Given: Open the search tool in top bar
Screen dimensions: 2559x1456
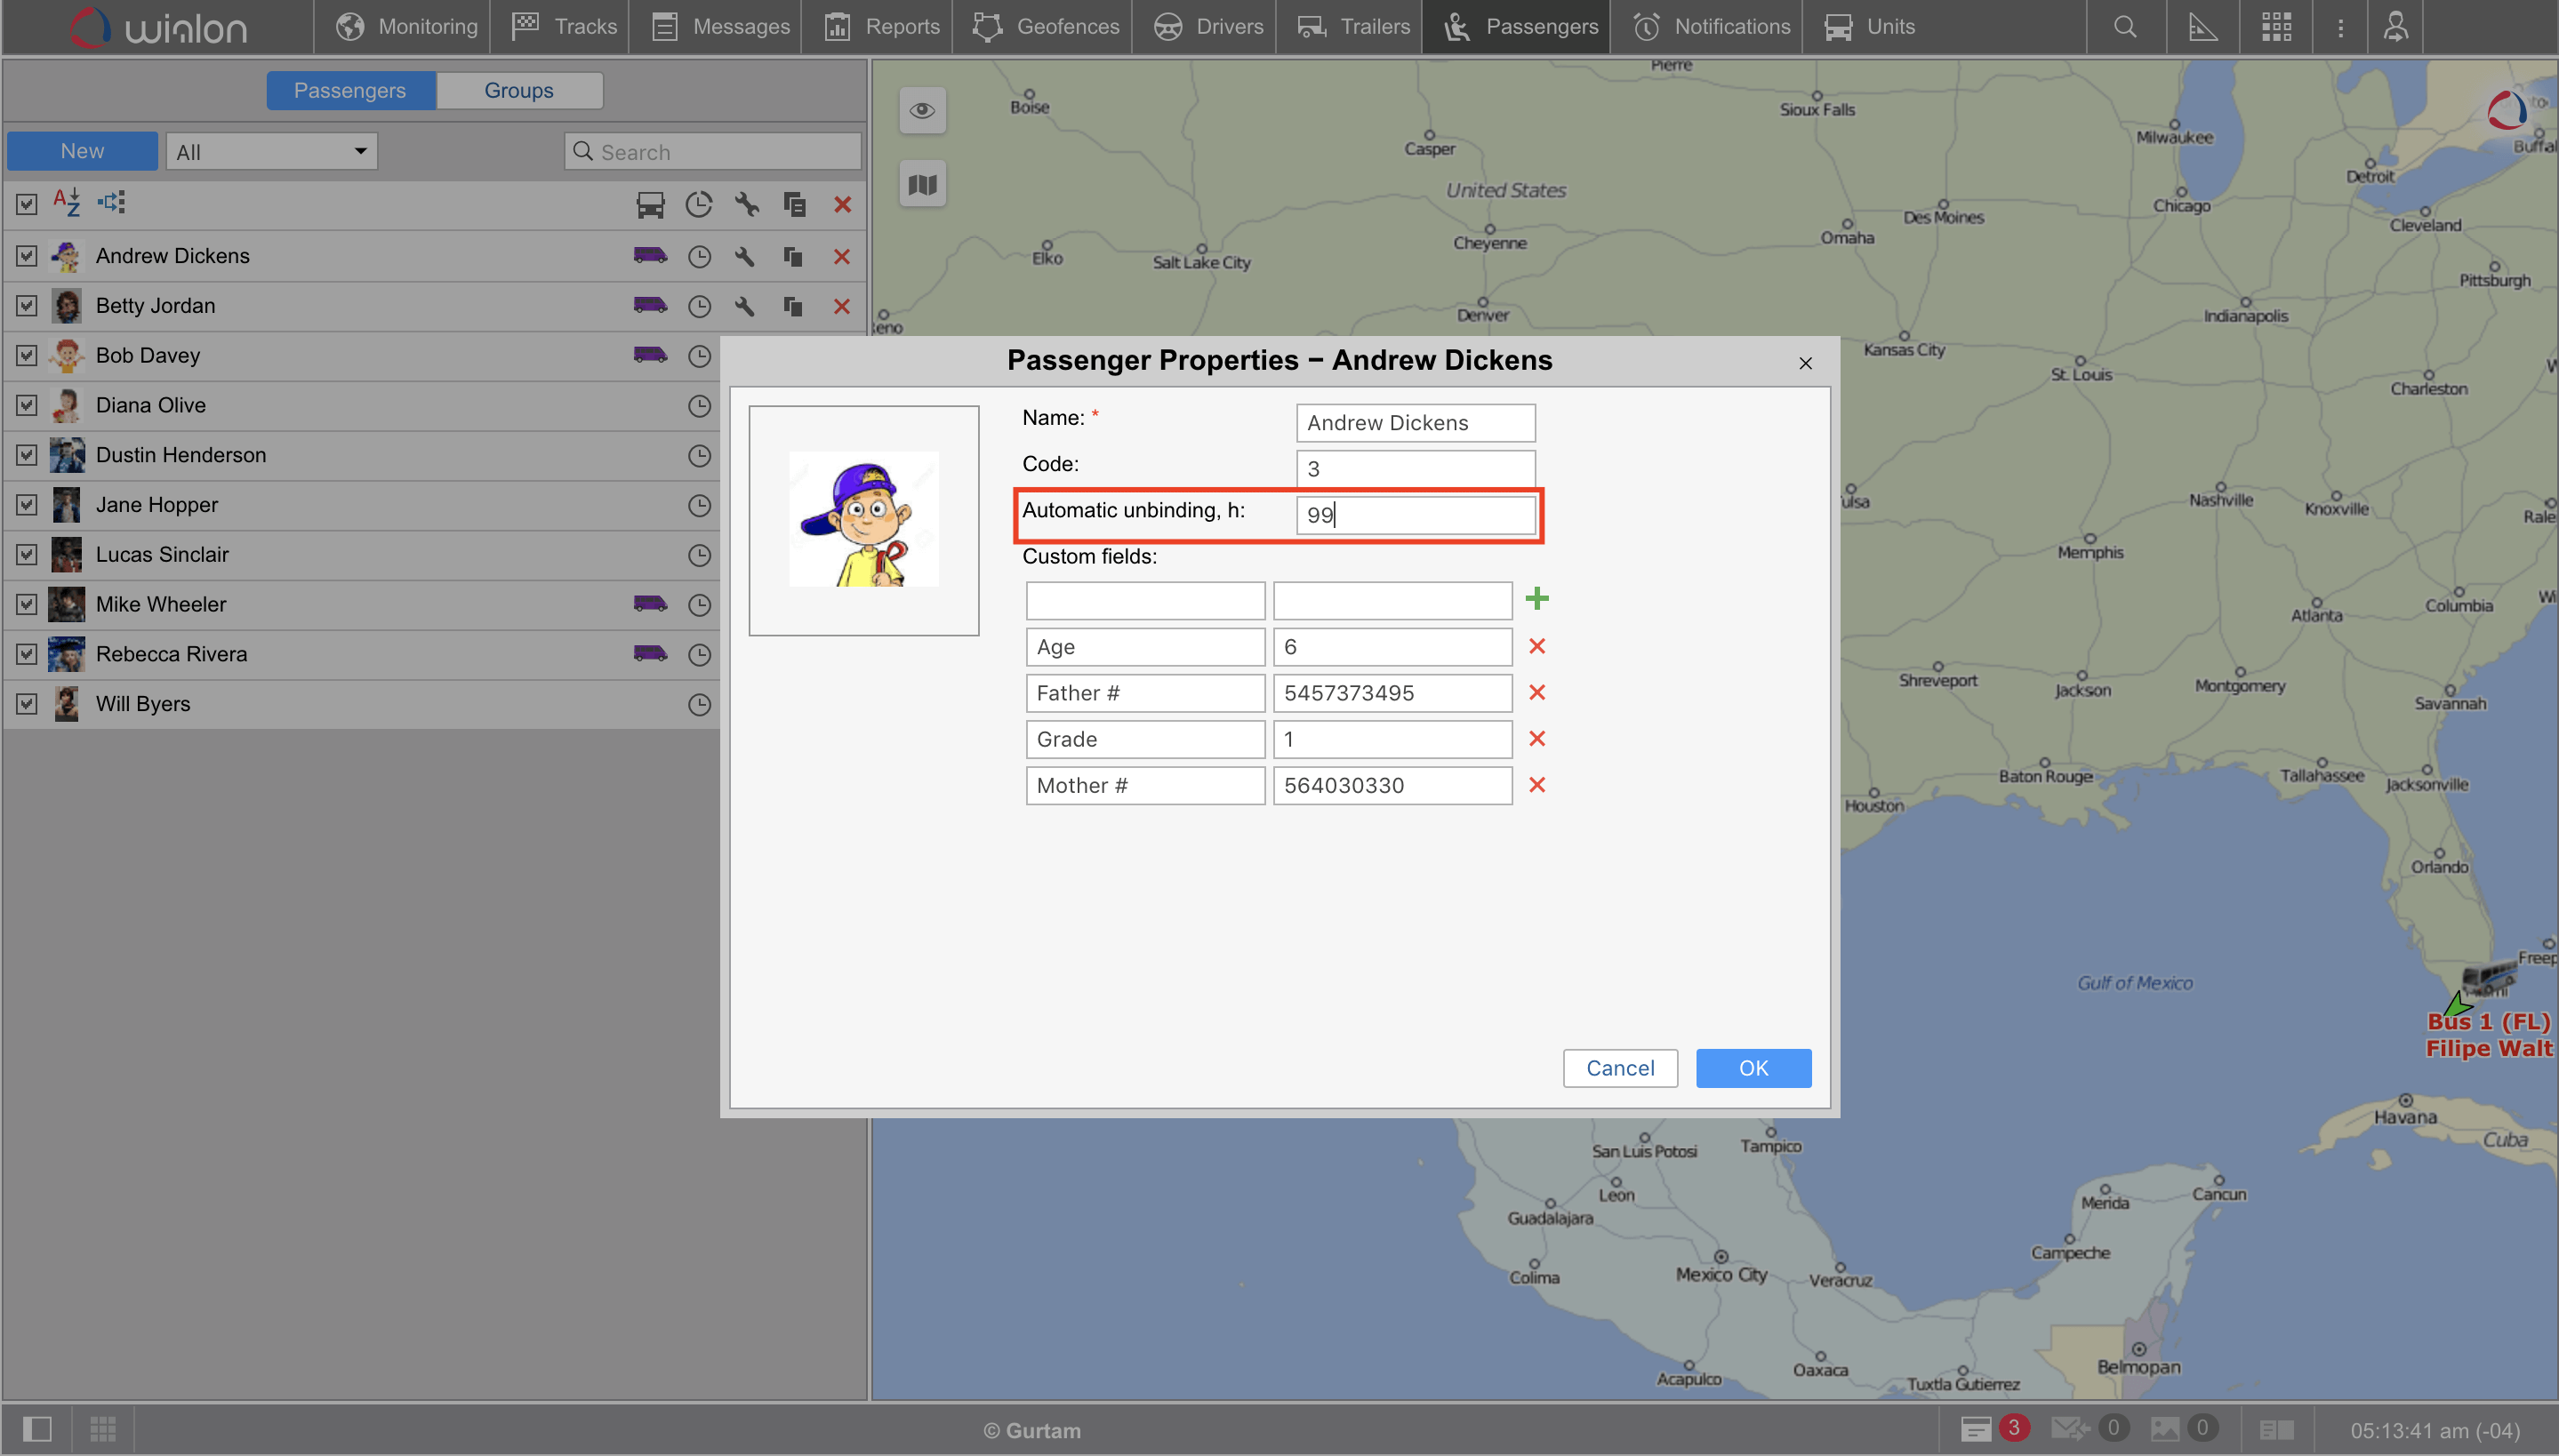Looking at the screenshot, I should (x=2125, y=27).
